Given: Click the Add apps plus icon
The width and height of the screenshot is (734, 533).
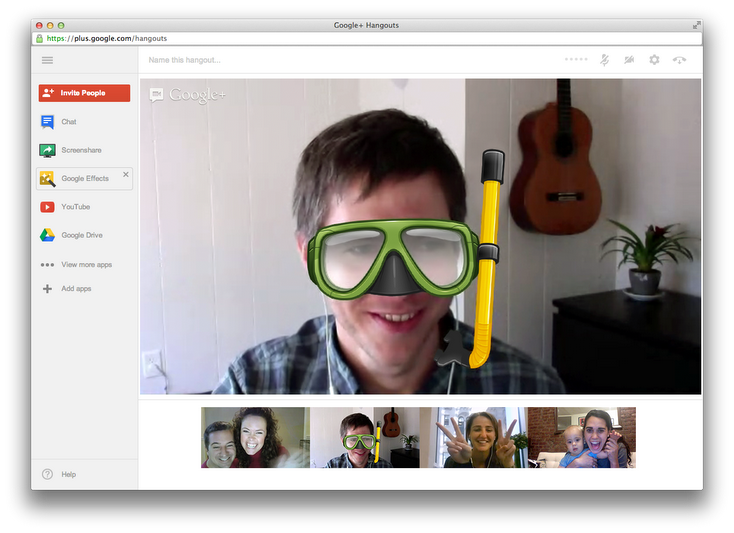Looking at the screenshot, I should [47, 289].
